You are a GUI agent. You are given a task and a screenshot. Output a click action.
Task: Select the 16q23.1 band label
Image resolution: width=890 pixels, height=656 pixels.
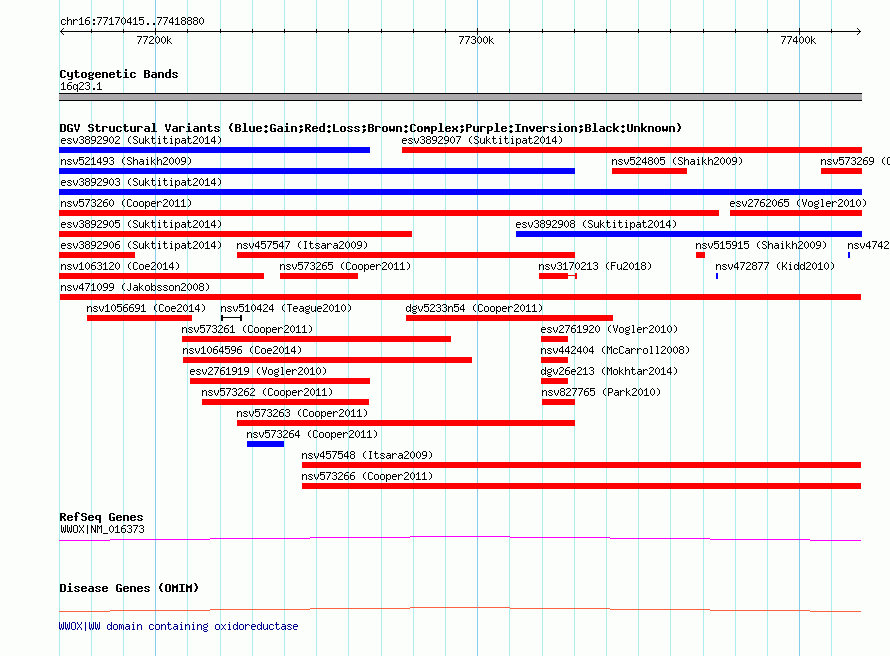click(x=81, y=86)
